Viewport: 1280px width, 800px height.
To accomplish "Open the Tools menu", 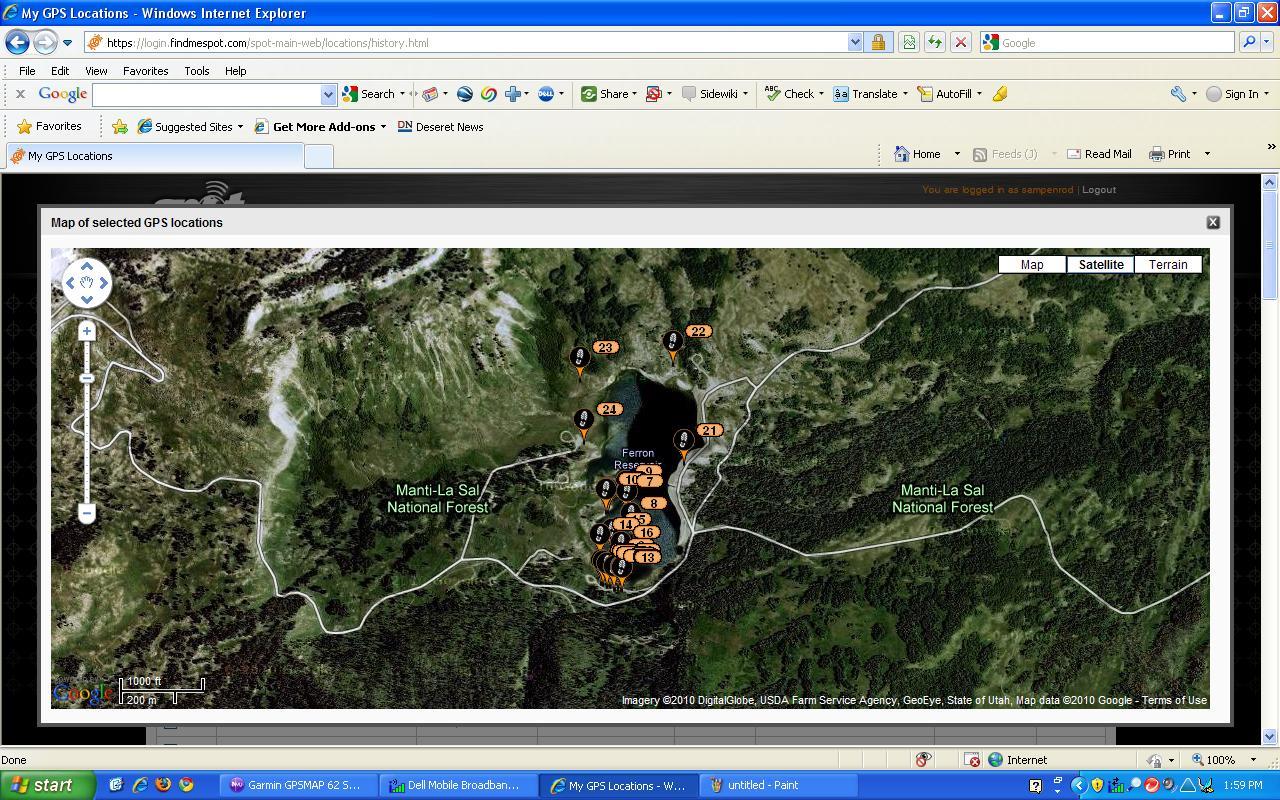I will coord(196,71).
